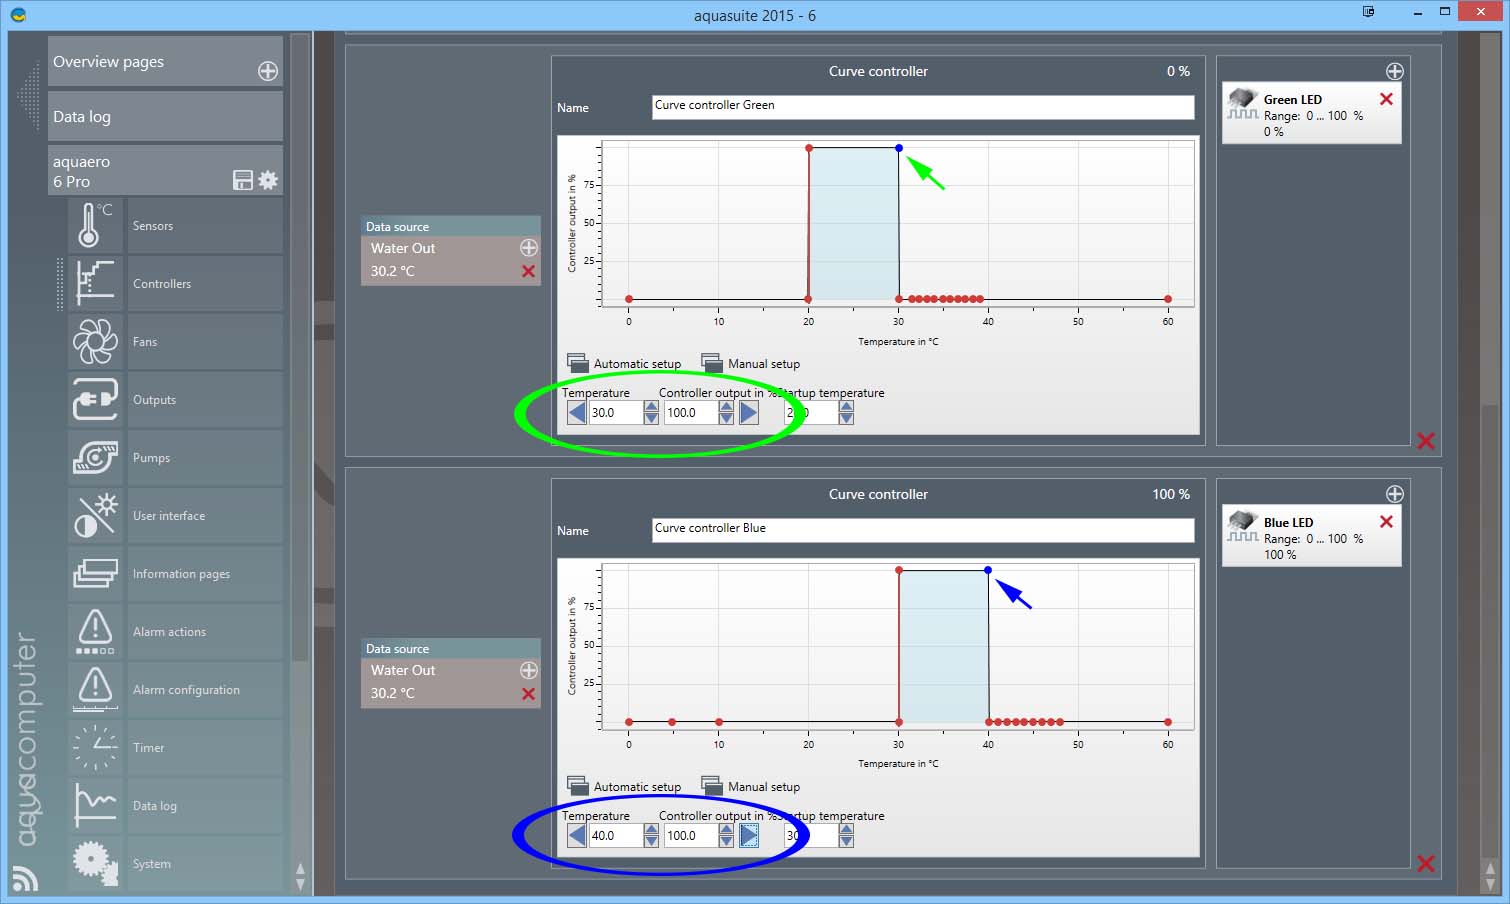Select the selected blue point on Blue curve
1510x904 pixels.
pyautogui.click(x=988, y=570)
